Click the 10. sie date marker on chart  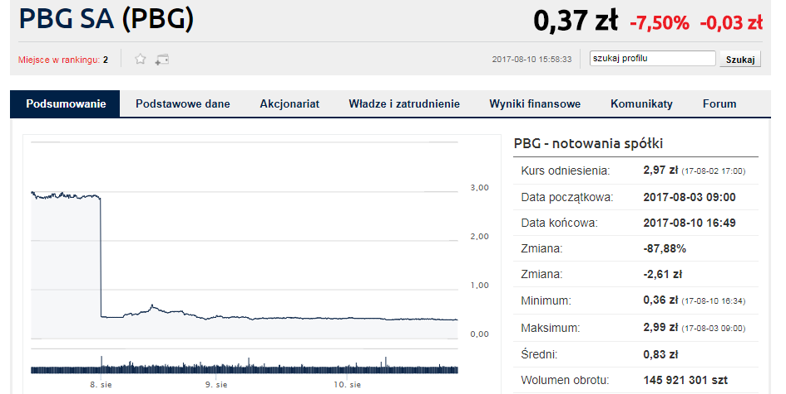pos(347,385)
